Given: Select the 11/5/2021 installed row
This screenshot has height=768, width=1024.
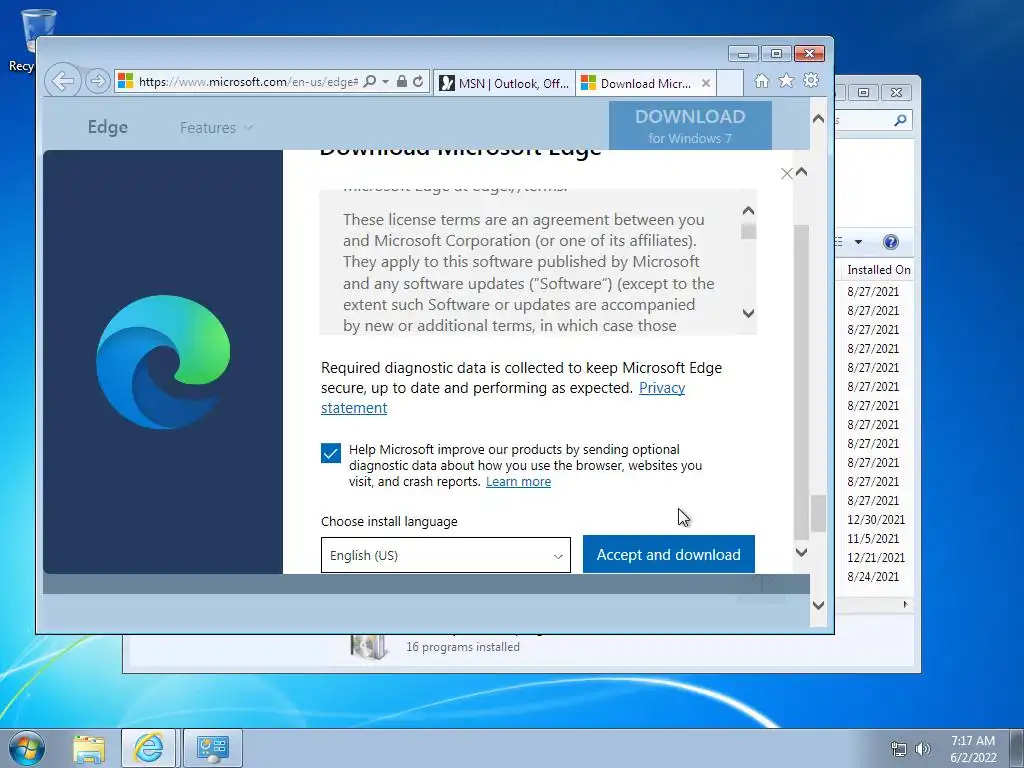Looking at the screenshot, I should pos(875,539).
